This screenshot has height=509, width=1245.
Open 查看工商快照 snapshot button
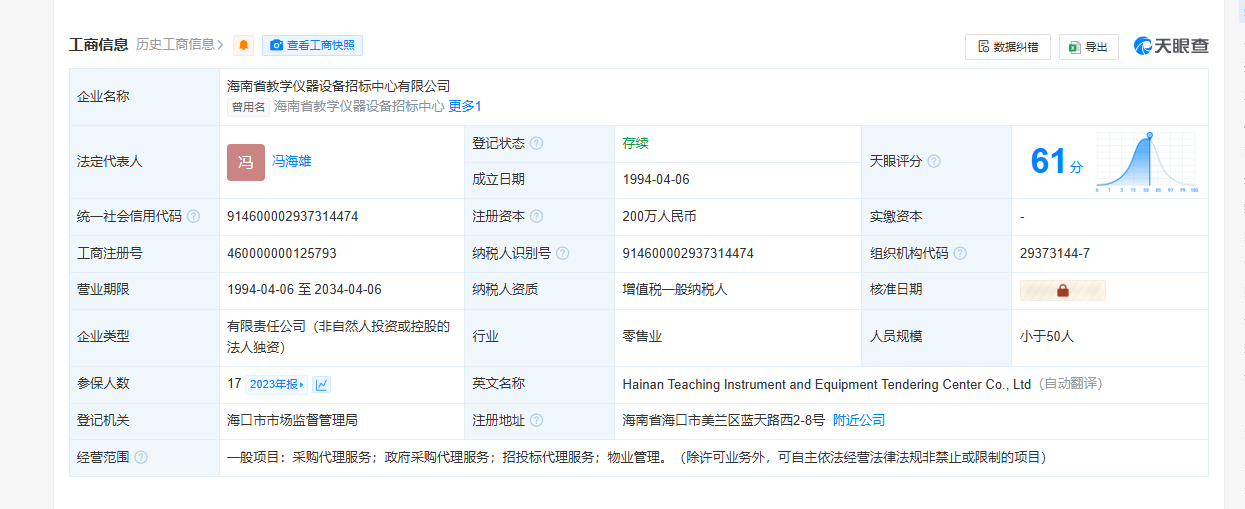(312, 45)
